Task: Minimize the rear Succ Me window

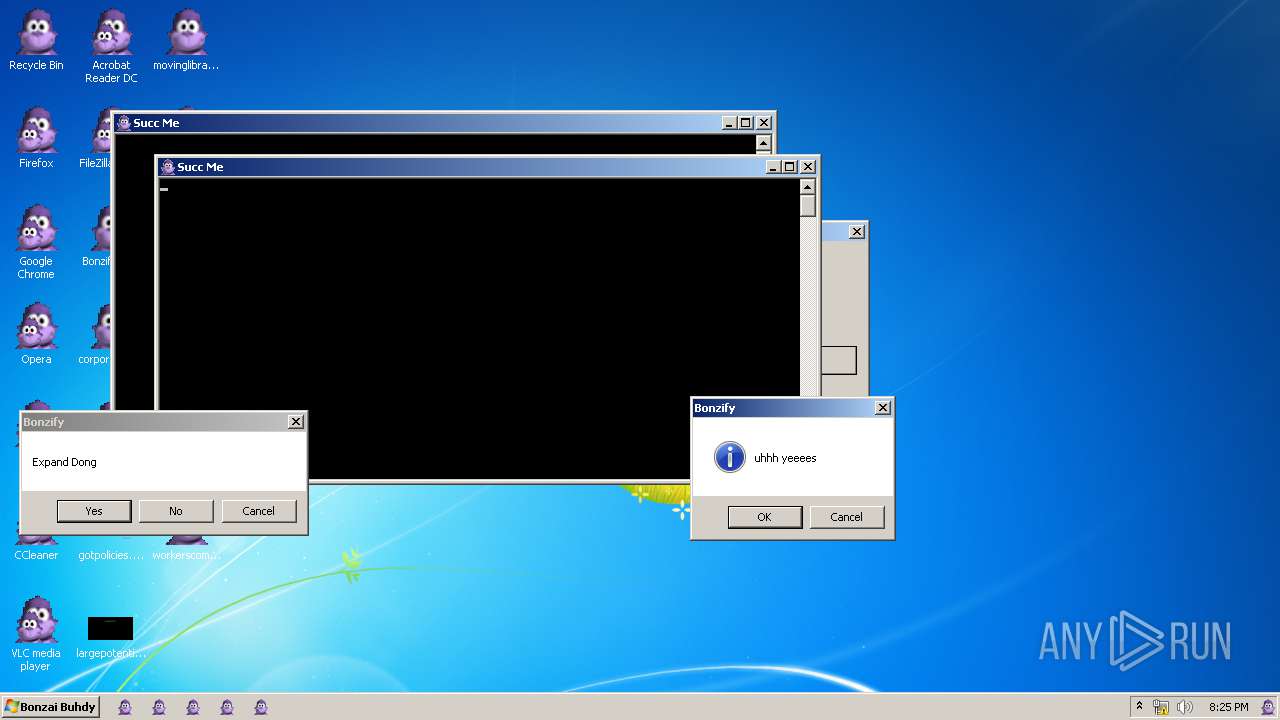Action: tap(729, 123)
